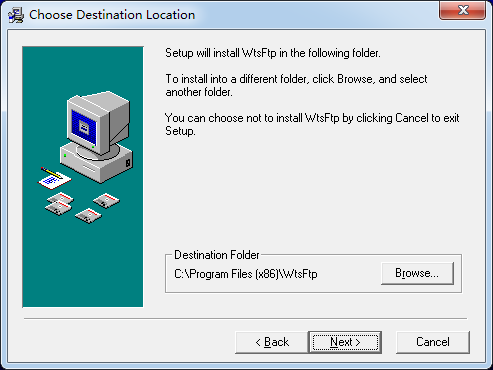Click the notepad with pencil graphic
The width and height of the screenshot is (493, 370).
(54, 178)
